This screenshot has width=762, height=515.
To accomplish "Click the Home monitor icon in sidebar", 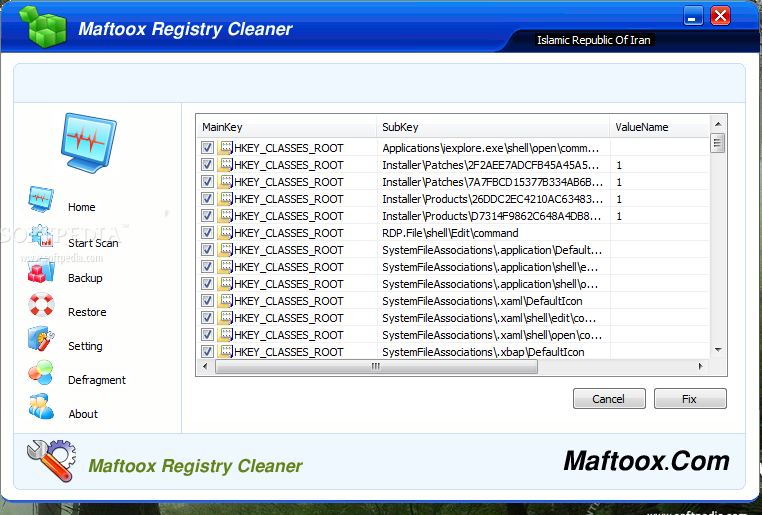I will point(41,199).
